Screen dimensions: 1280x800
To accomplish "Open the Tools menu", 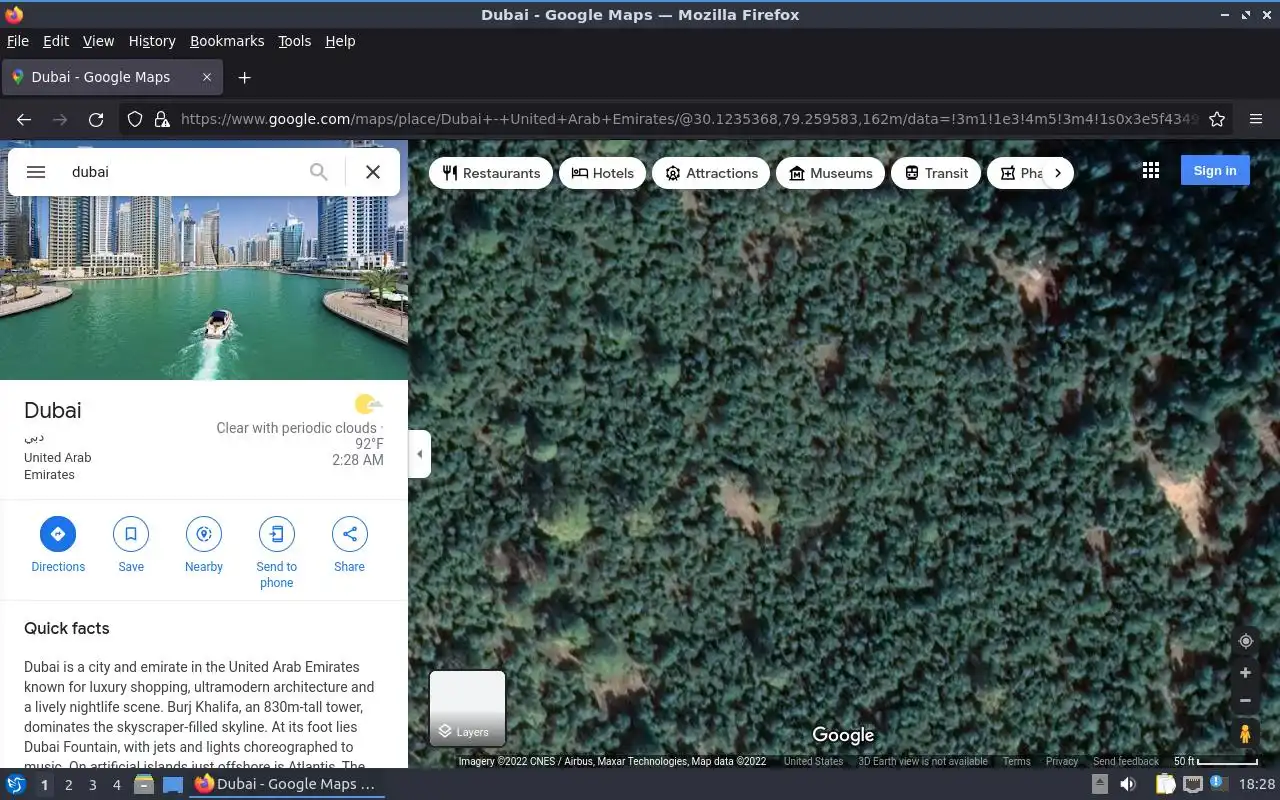I will [294, 41].
